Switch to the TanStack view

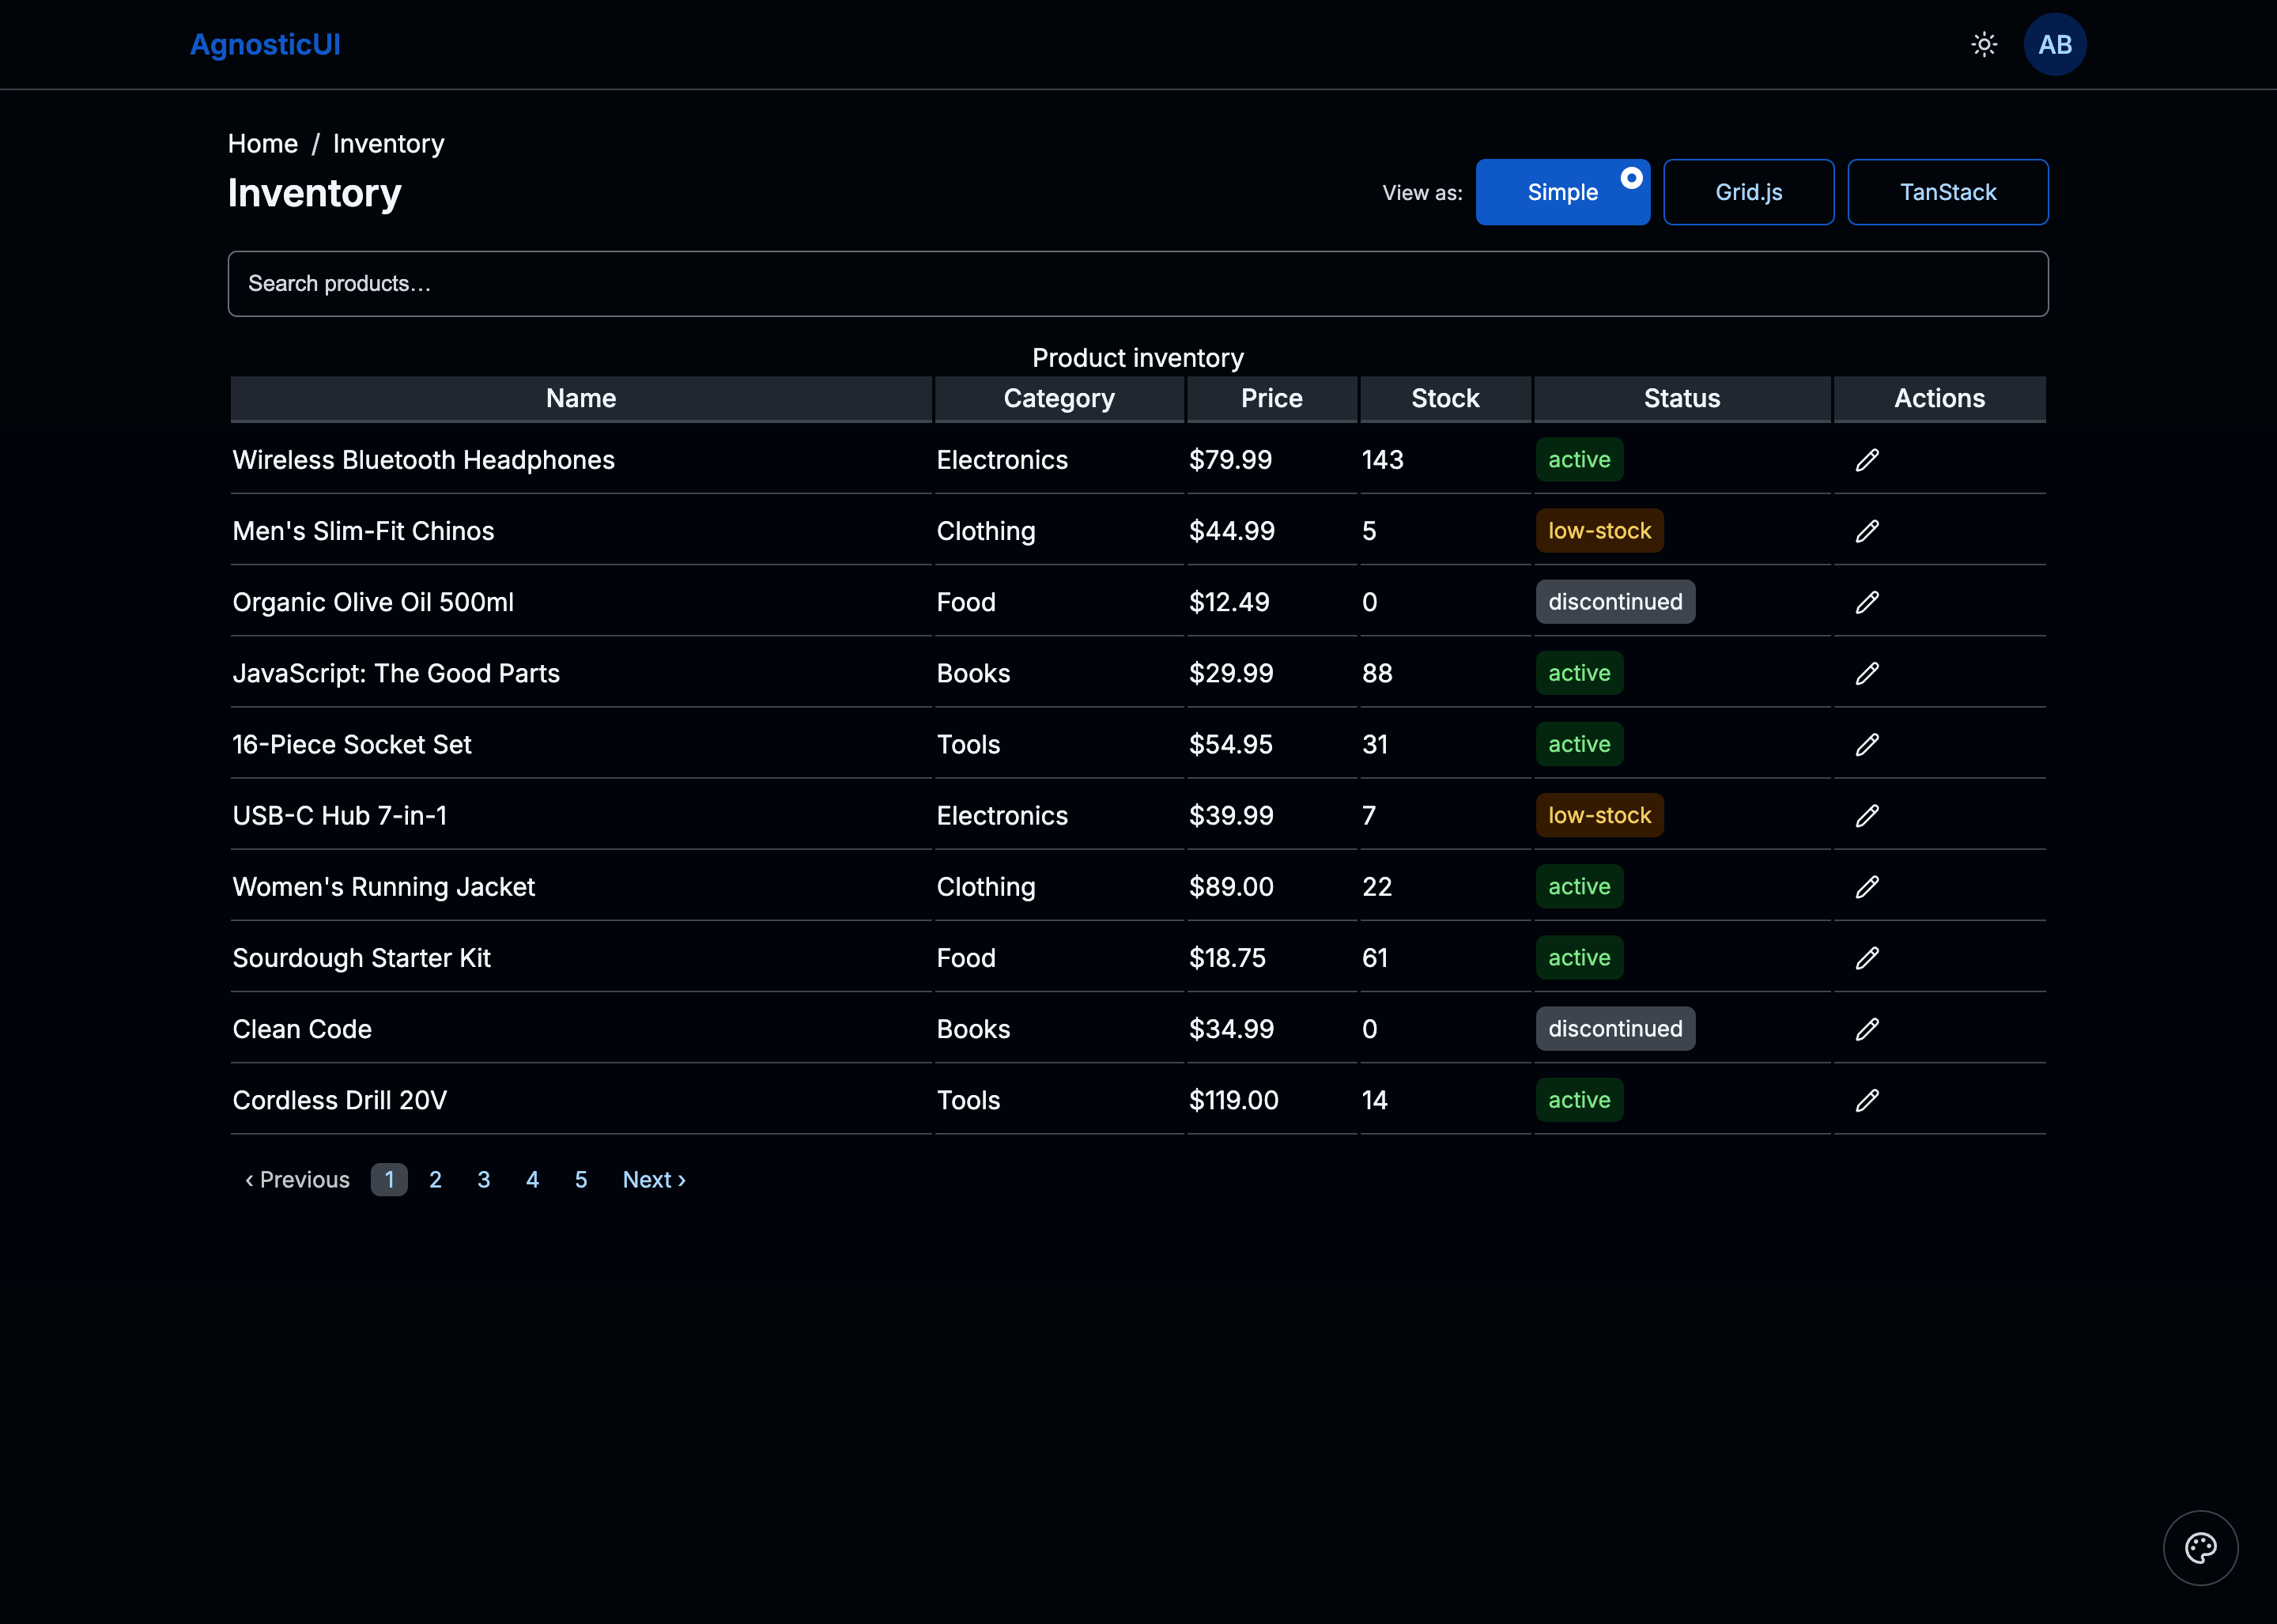pyautogui.click(x=1948, y=191)
